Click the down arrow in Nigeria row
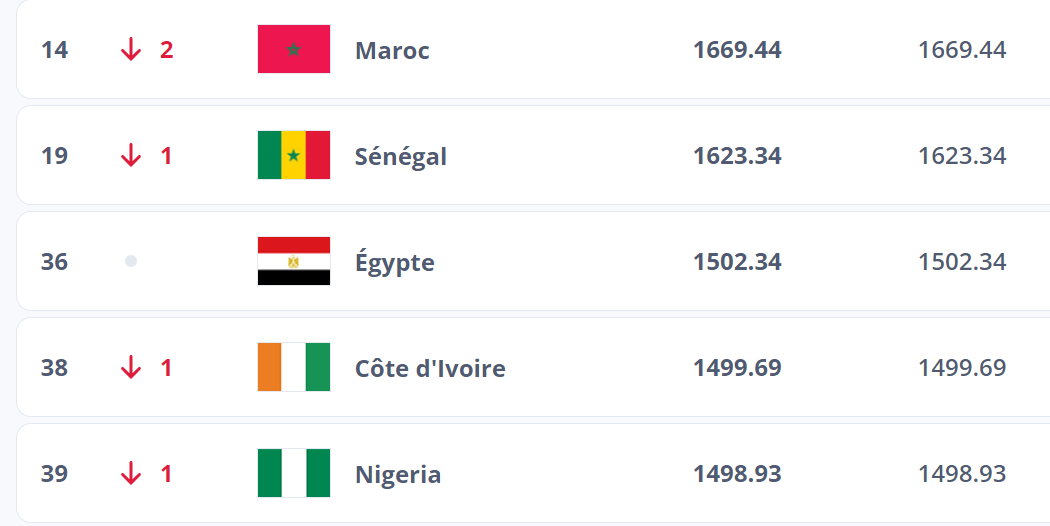 (131, 474)
